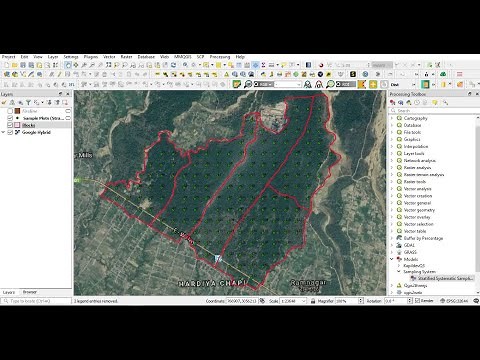Open Data Source Manager icon
The height and width of the screenshot is (360, 480).
tap(7, 74)
